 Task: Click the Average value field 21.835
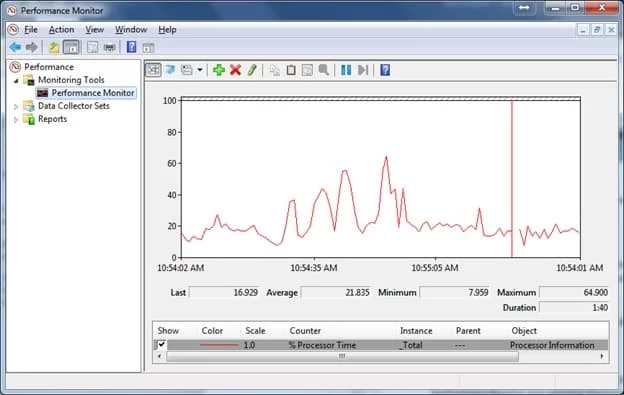pyautogui.click(x=335, y=292)
